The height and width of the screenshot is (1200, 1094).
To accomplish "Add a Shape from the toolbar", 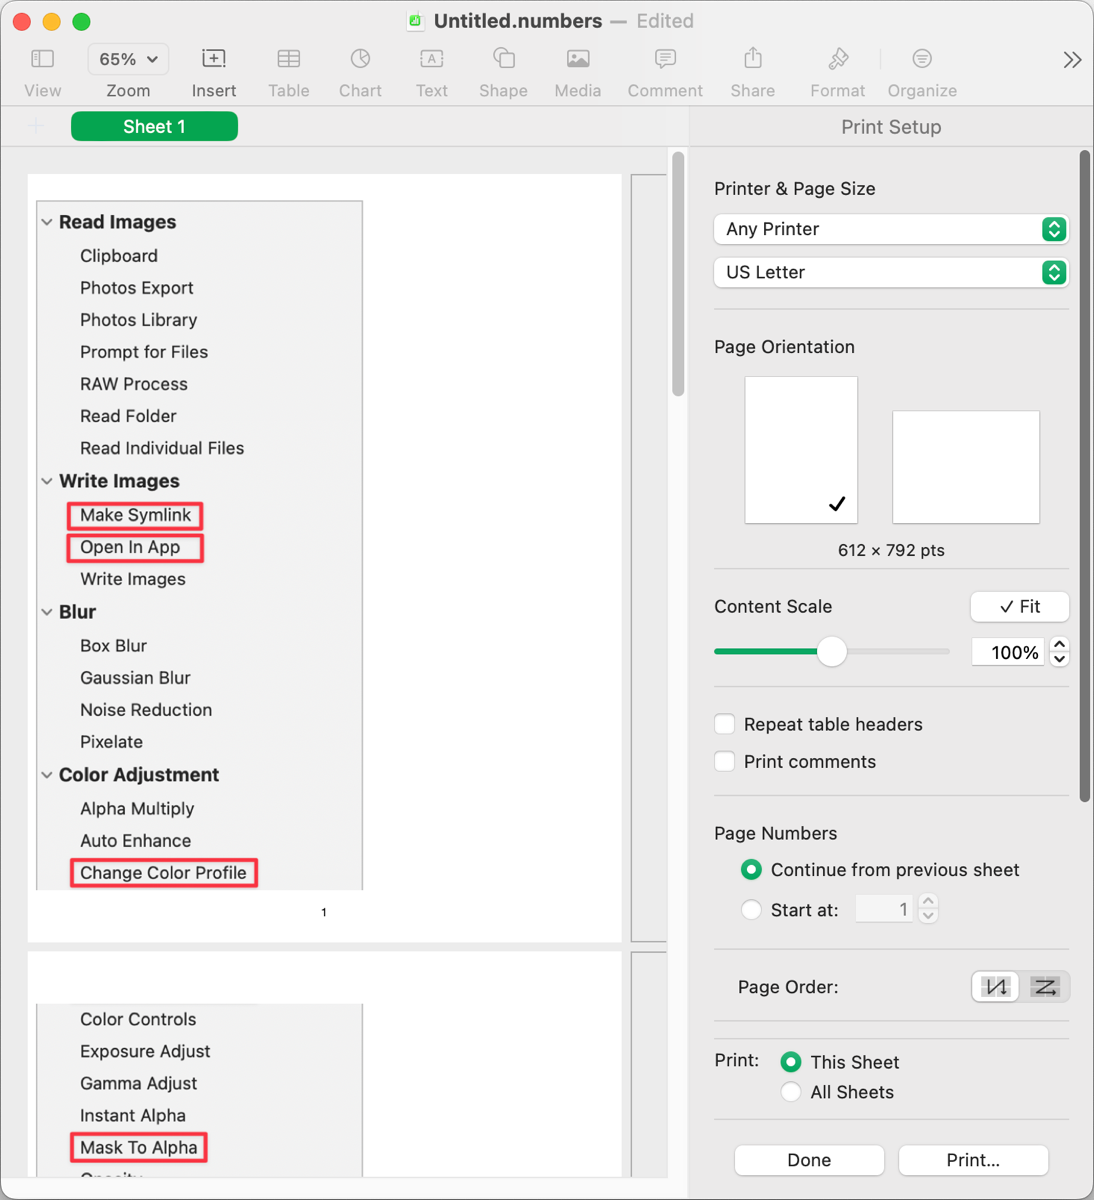I will (503, 60).
